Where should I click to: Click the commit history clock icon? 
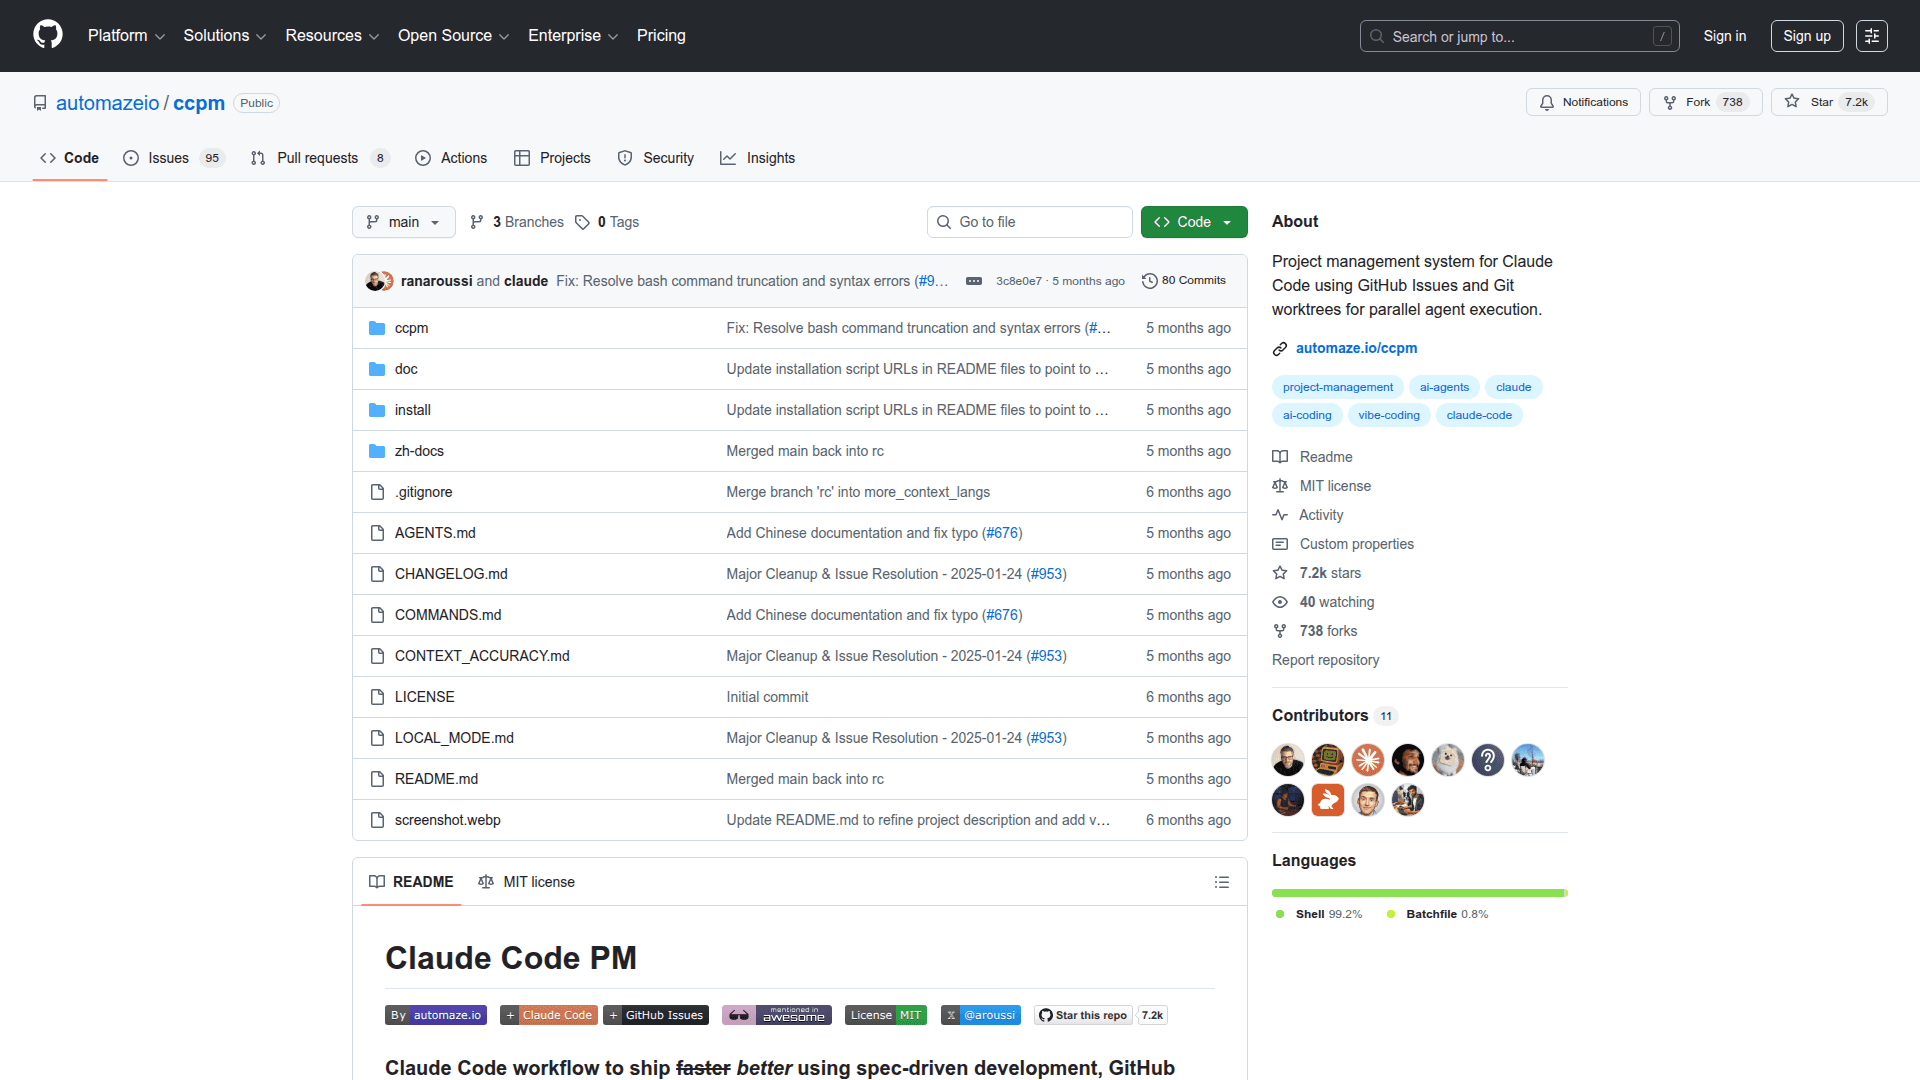(x=1150, y=281)
